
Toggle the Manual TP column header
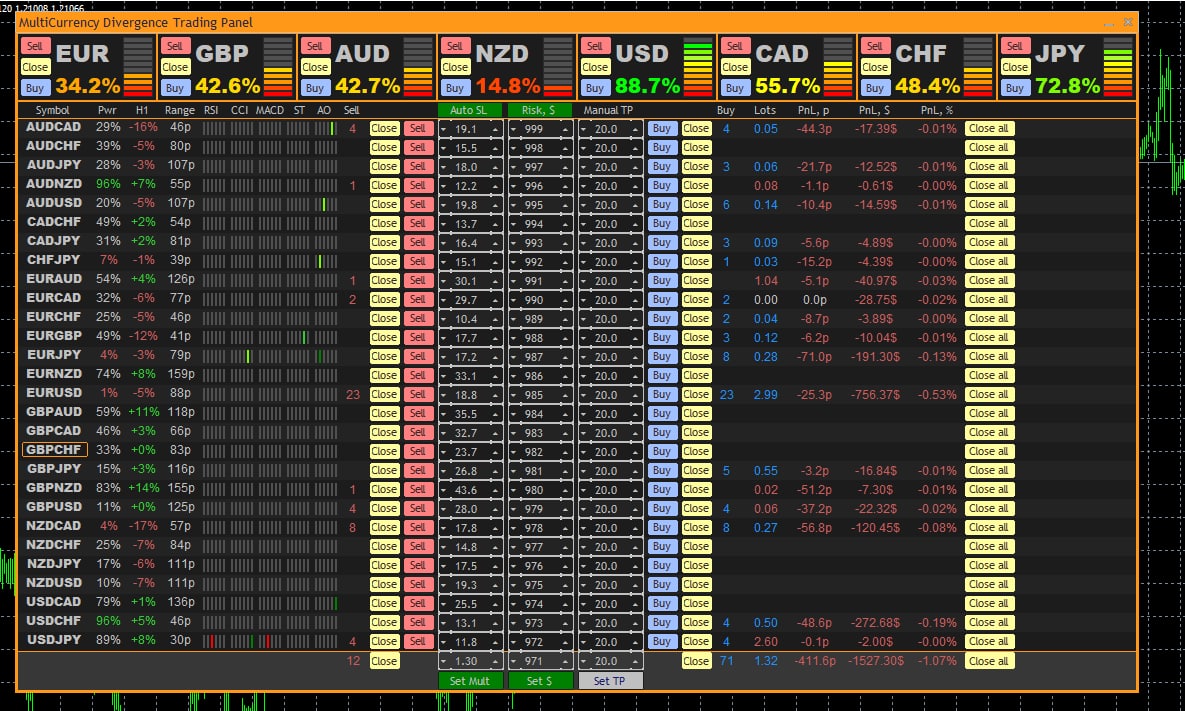tap(609, 110)
